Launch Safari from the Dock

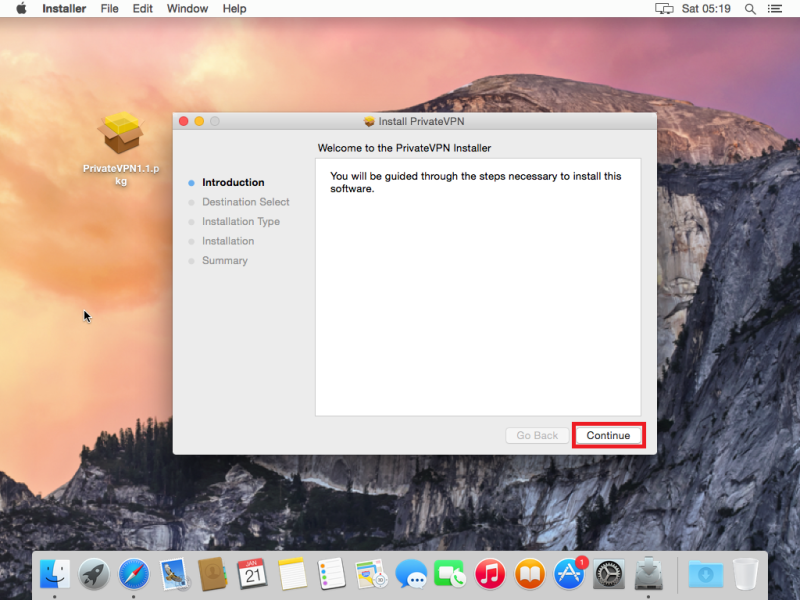tap(133, 573)
